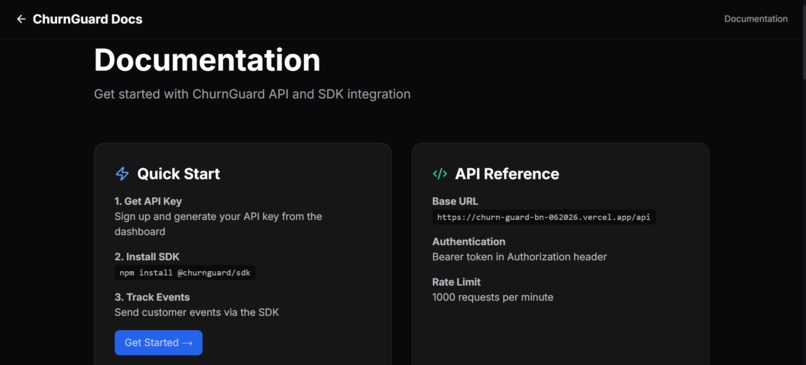The width and height of the screenshot is (806, 365).
Task: Open the Documentation link in top bar
Action: (756, 19)
